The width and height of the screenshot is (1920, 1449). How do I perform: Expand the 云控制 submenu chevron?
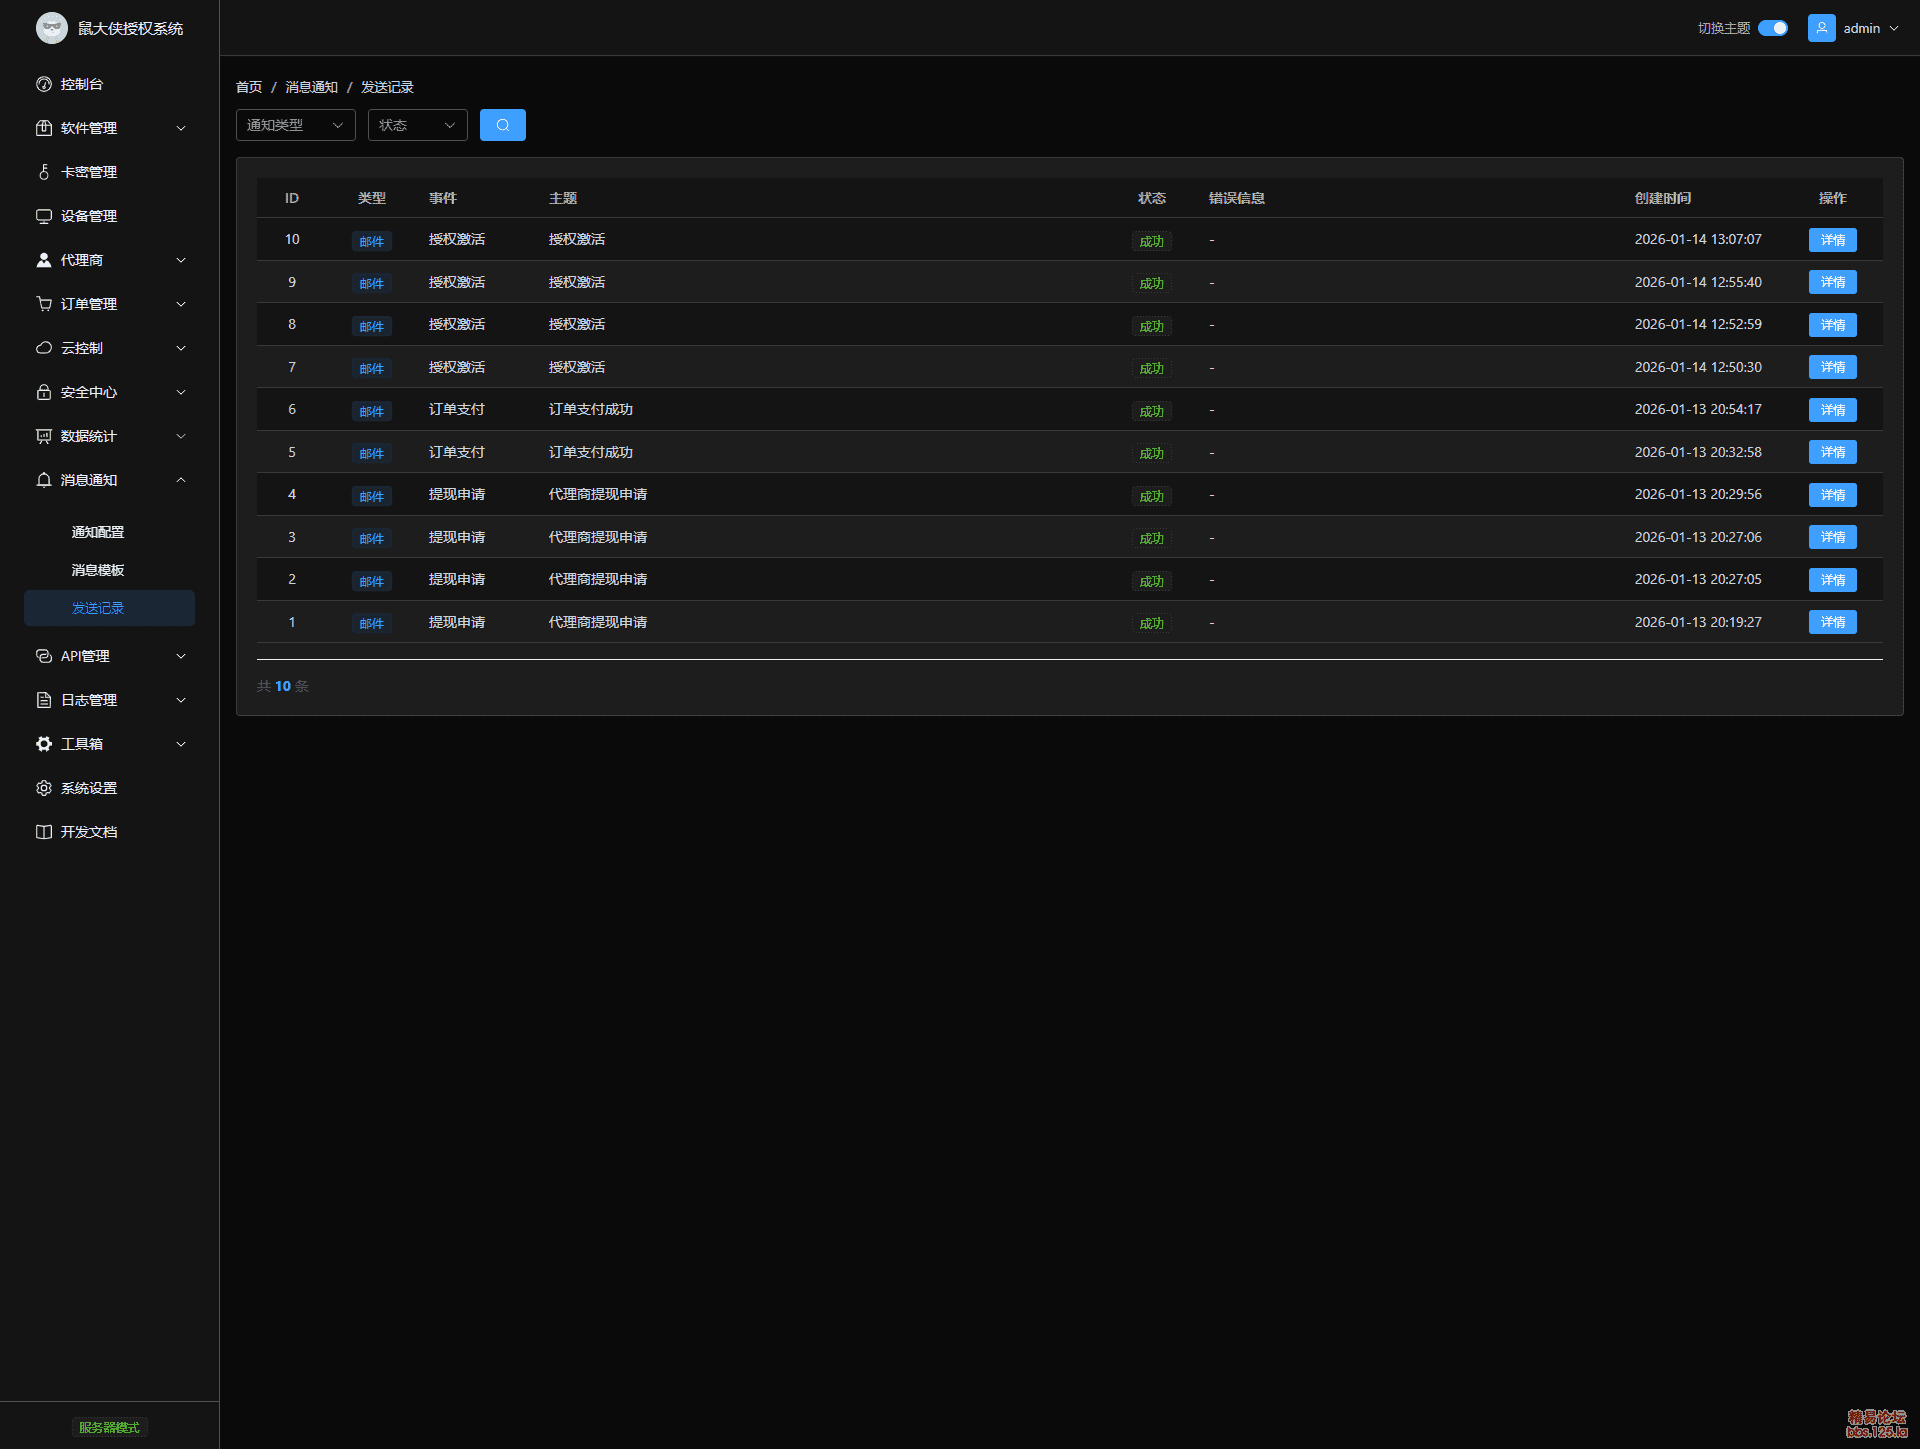click(181, 348)
